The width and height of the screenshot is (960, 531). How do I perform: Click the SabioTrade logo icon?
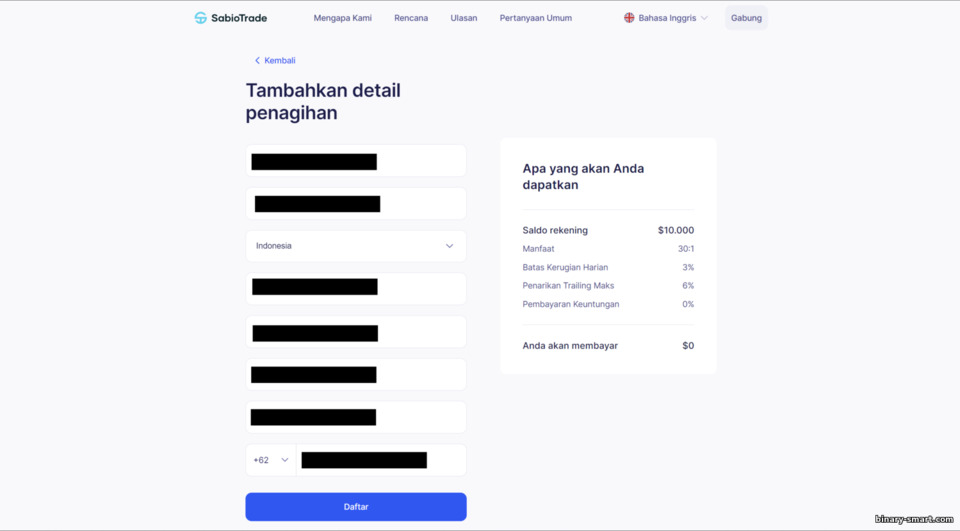[x=200, y=18]
